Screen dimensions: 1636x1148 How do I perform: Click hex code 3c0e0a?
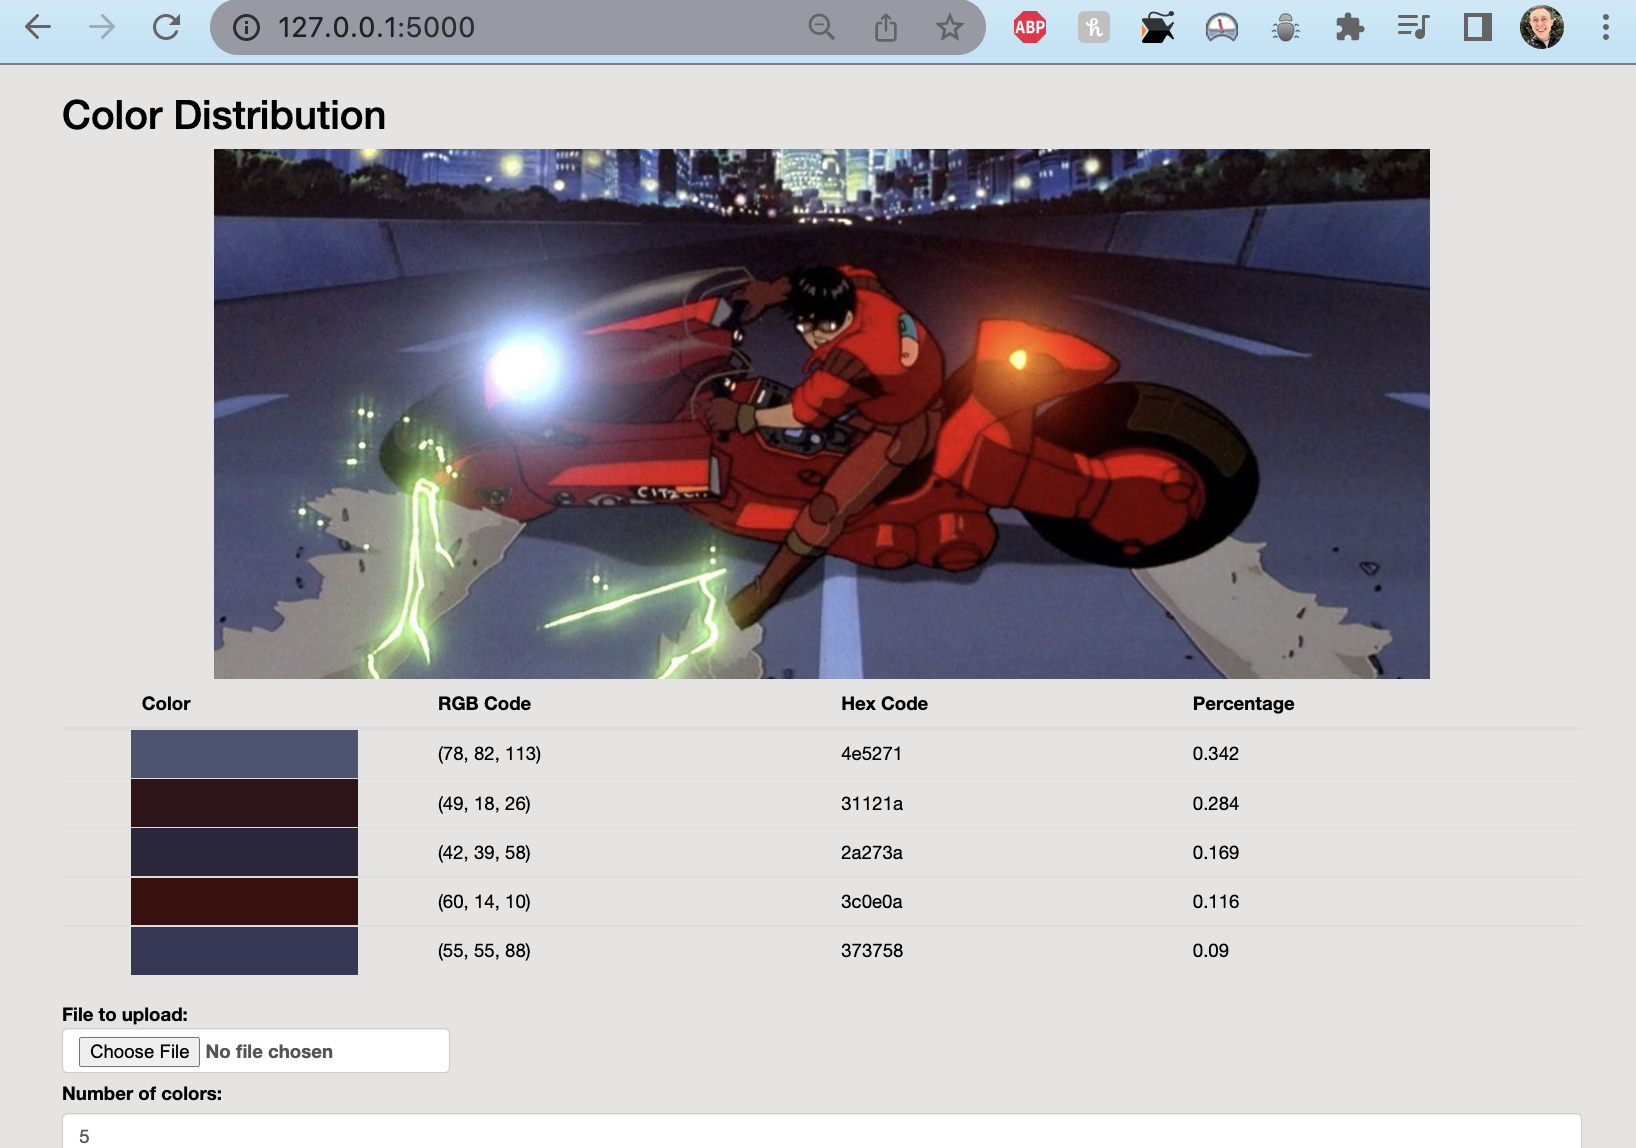click(x=871, y=901)
